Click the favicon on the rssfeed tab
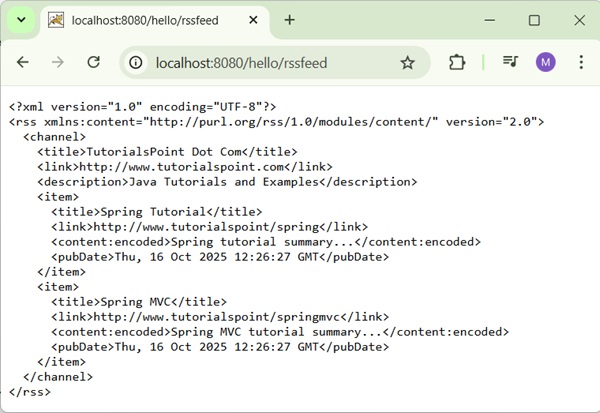This screenshot has height=413, width=600. pos(57,20)
